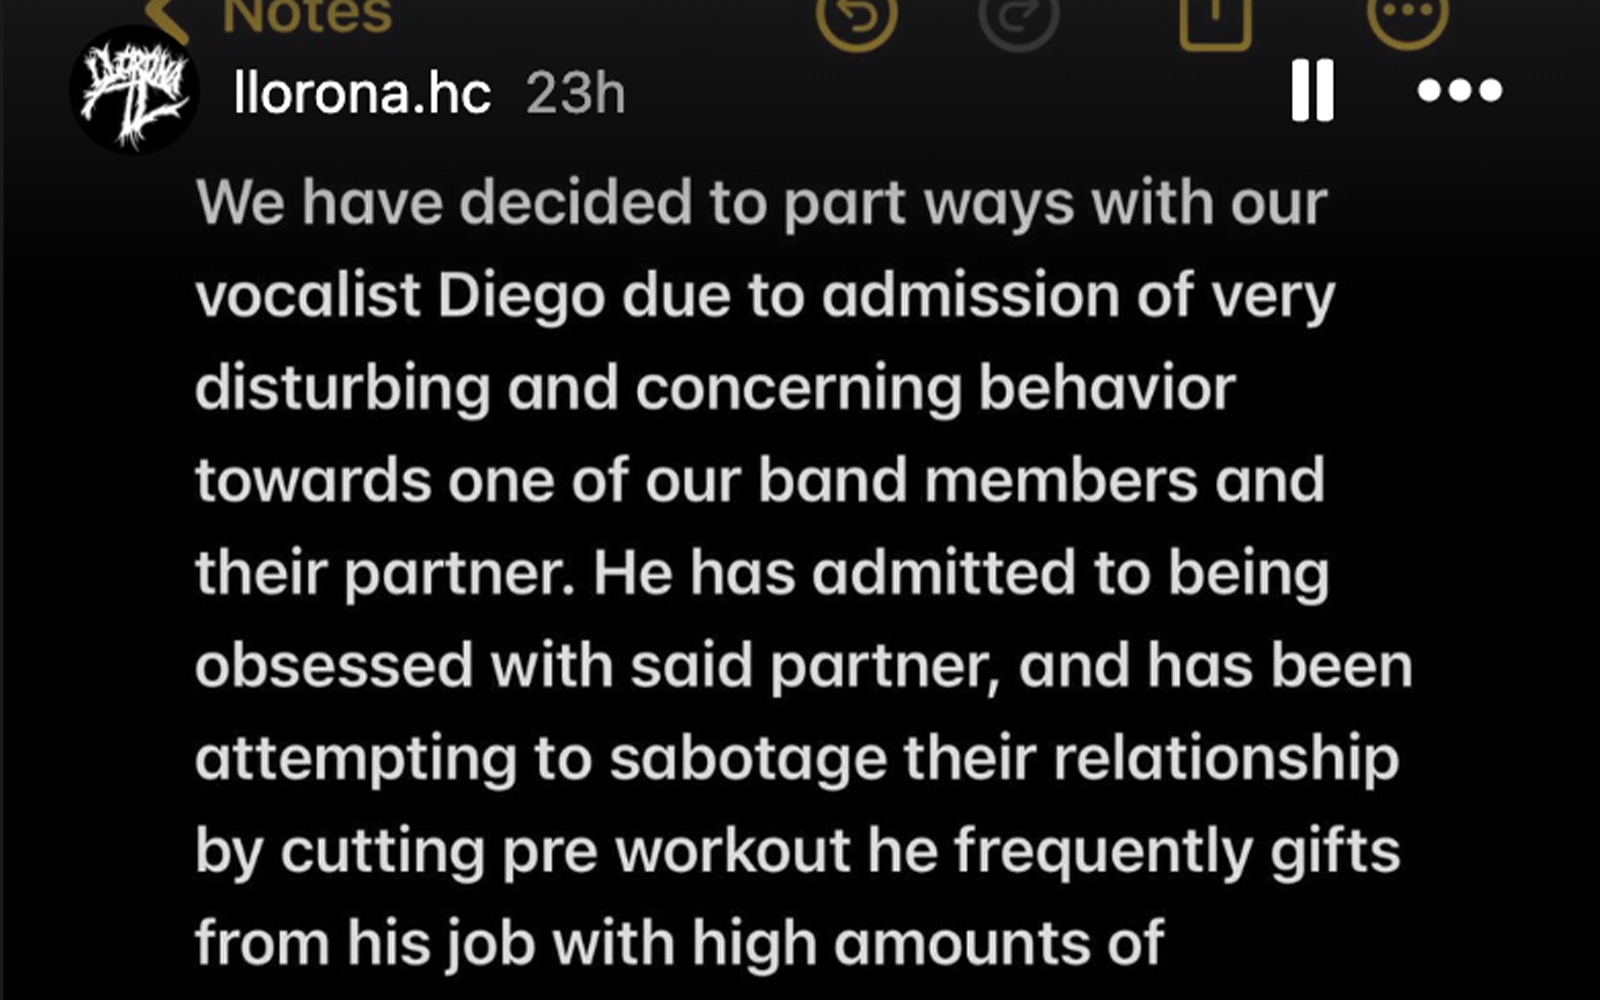The image size is (1600, 1000).
Task: Click the "towards one of our band" line
Action: (x=760, y=480)
